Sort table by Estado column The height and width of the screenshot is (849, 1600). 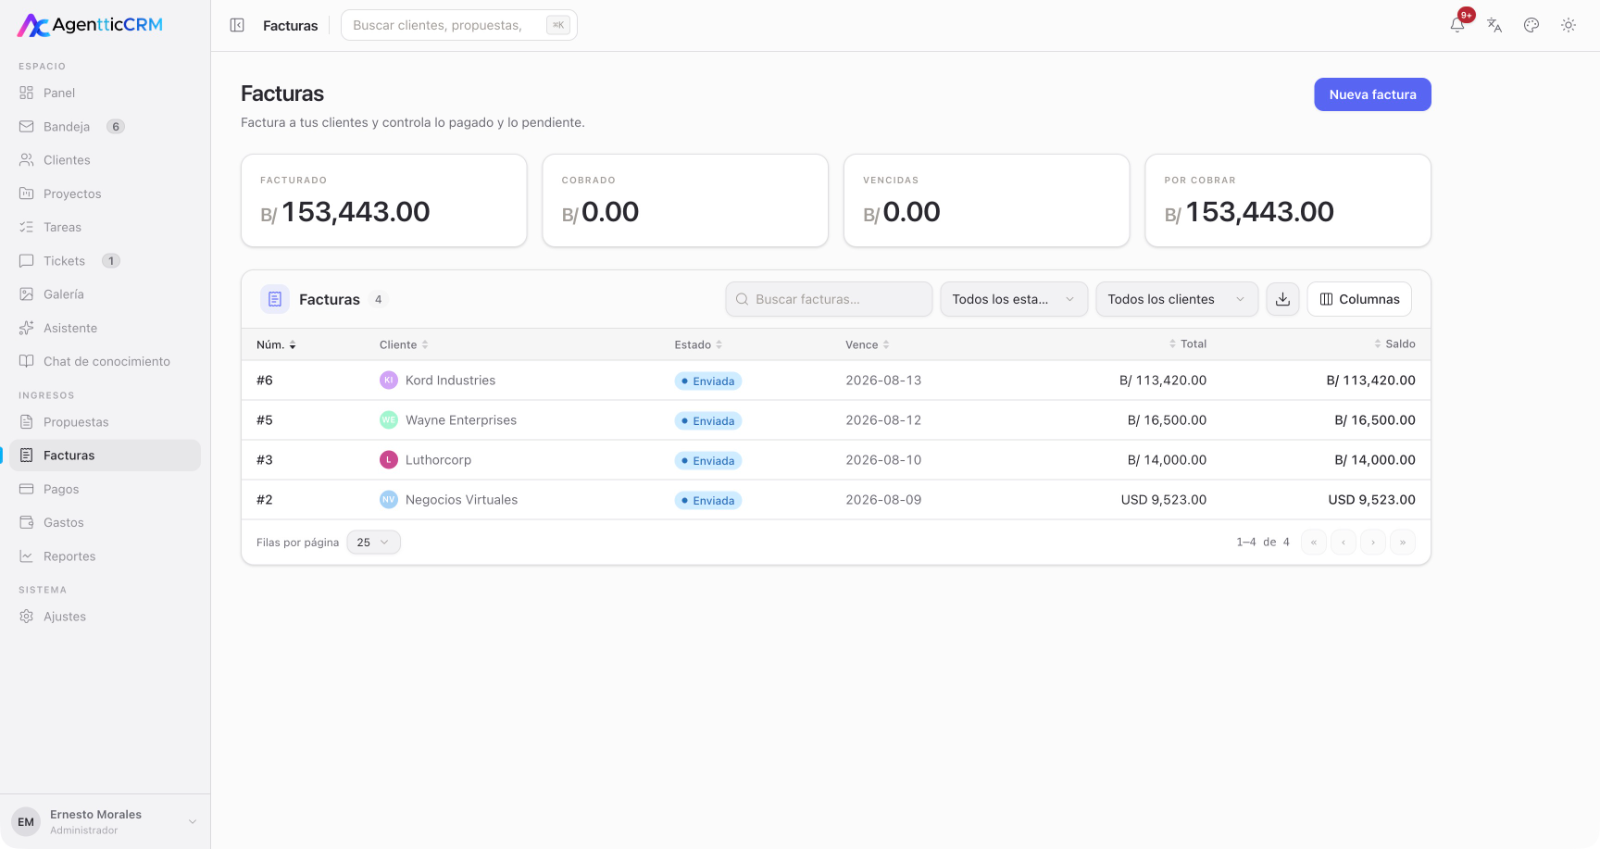point(698,345)
